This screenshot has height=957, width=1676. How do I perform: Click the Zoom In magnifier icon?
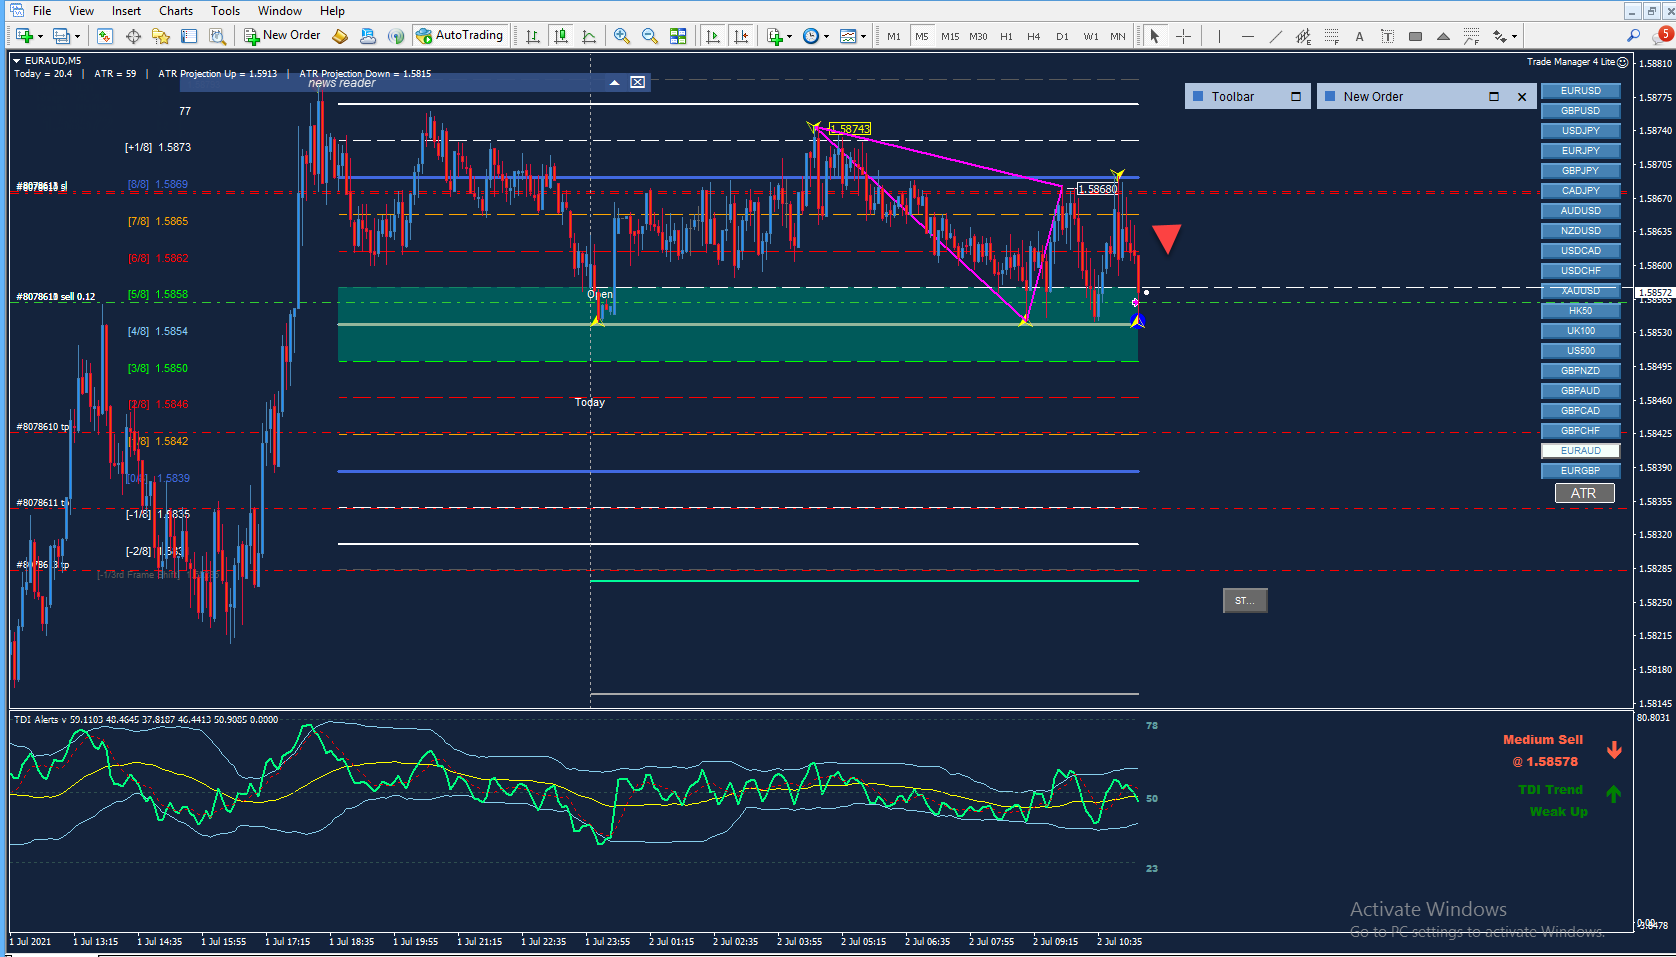point(621,36)
